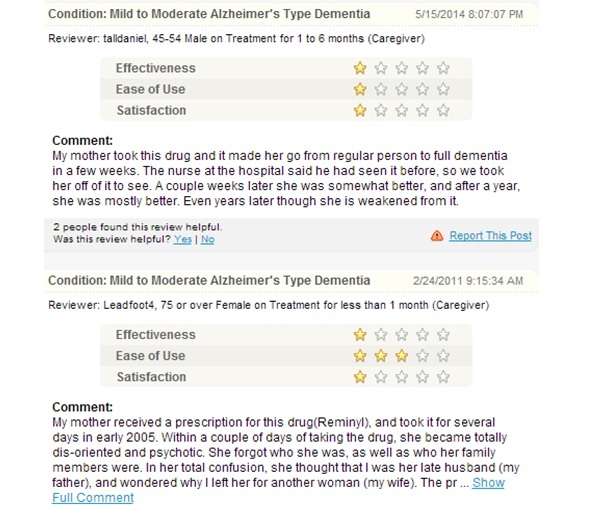Click the last empty star in Leadfoot4's Satisfaction row
Image resolution: width=600 pixels, height=509 pixels.
tap(443, 377)
